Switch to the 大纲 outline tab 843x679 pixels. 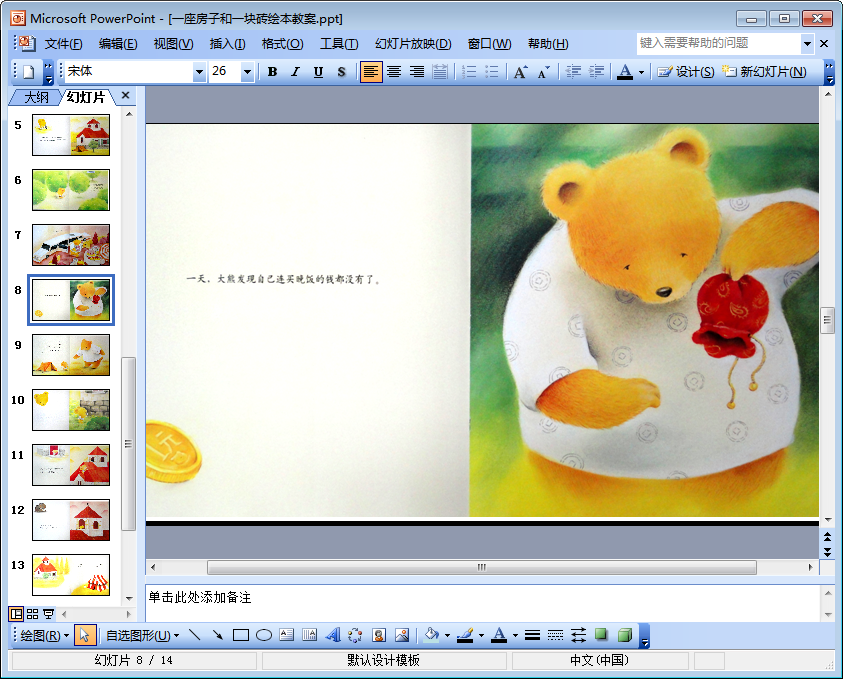pyautogui.click(x=36, y=97)
